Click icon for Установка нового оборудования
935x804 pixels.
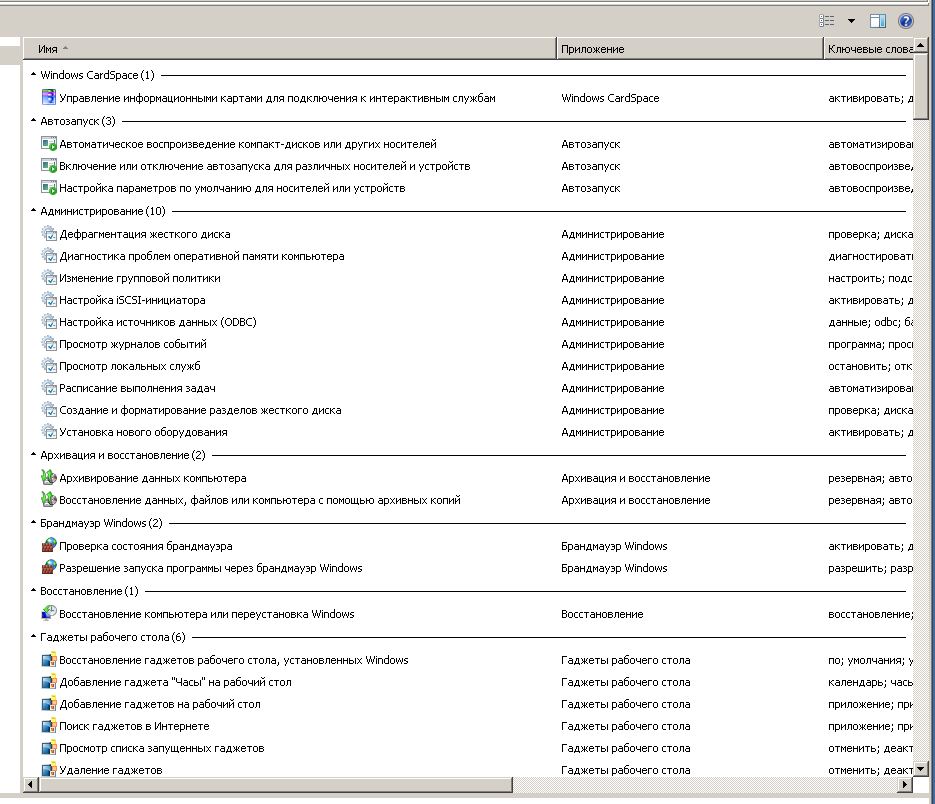(x=49, y=432)
